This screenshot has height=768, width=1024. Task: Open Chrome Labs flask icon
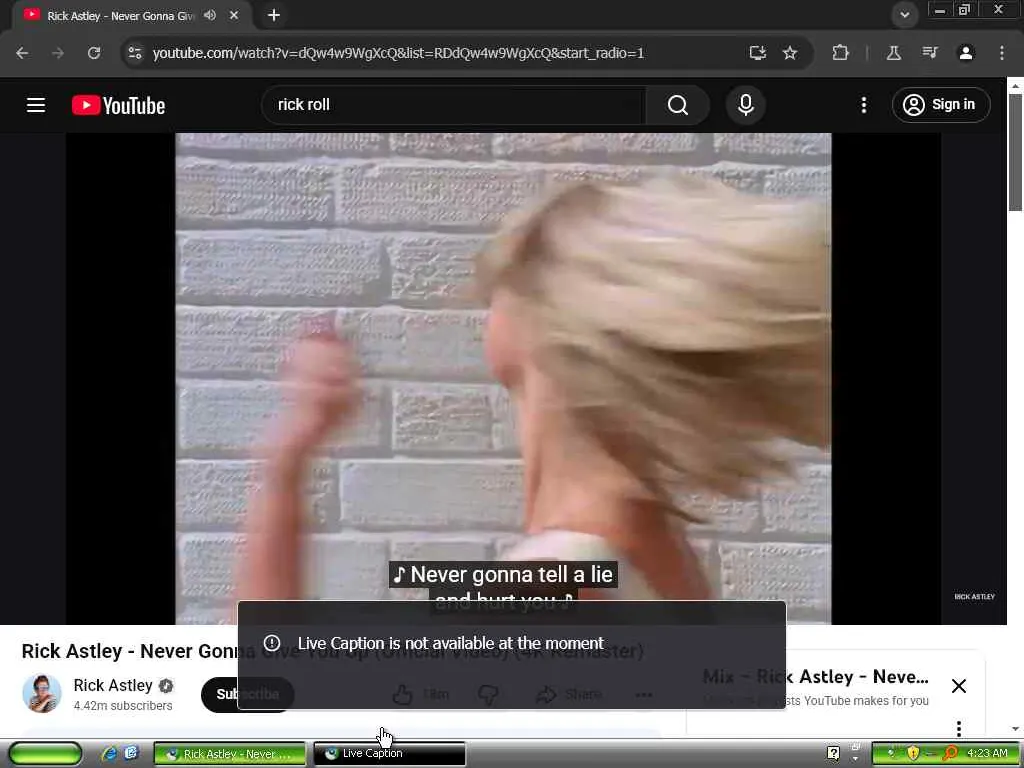(893, 53)
